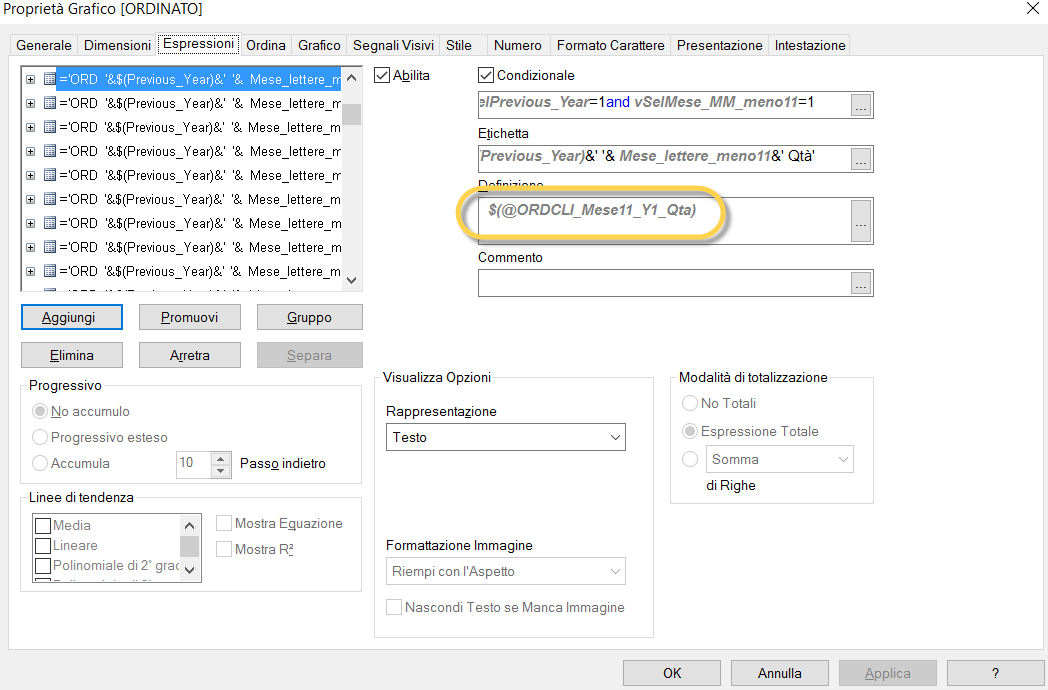Open expression editor for Condizionale field
The image size is (1048, 690).
861,104
